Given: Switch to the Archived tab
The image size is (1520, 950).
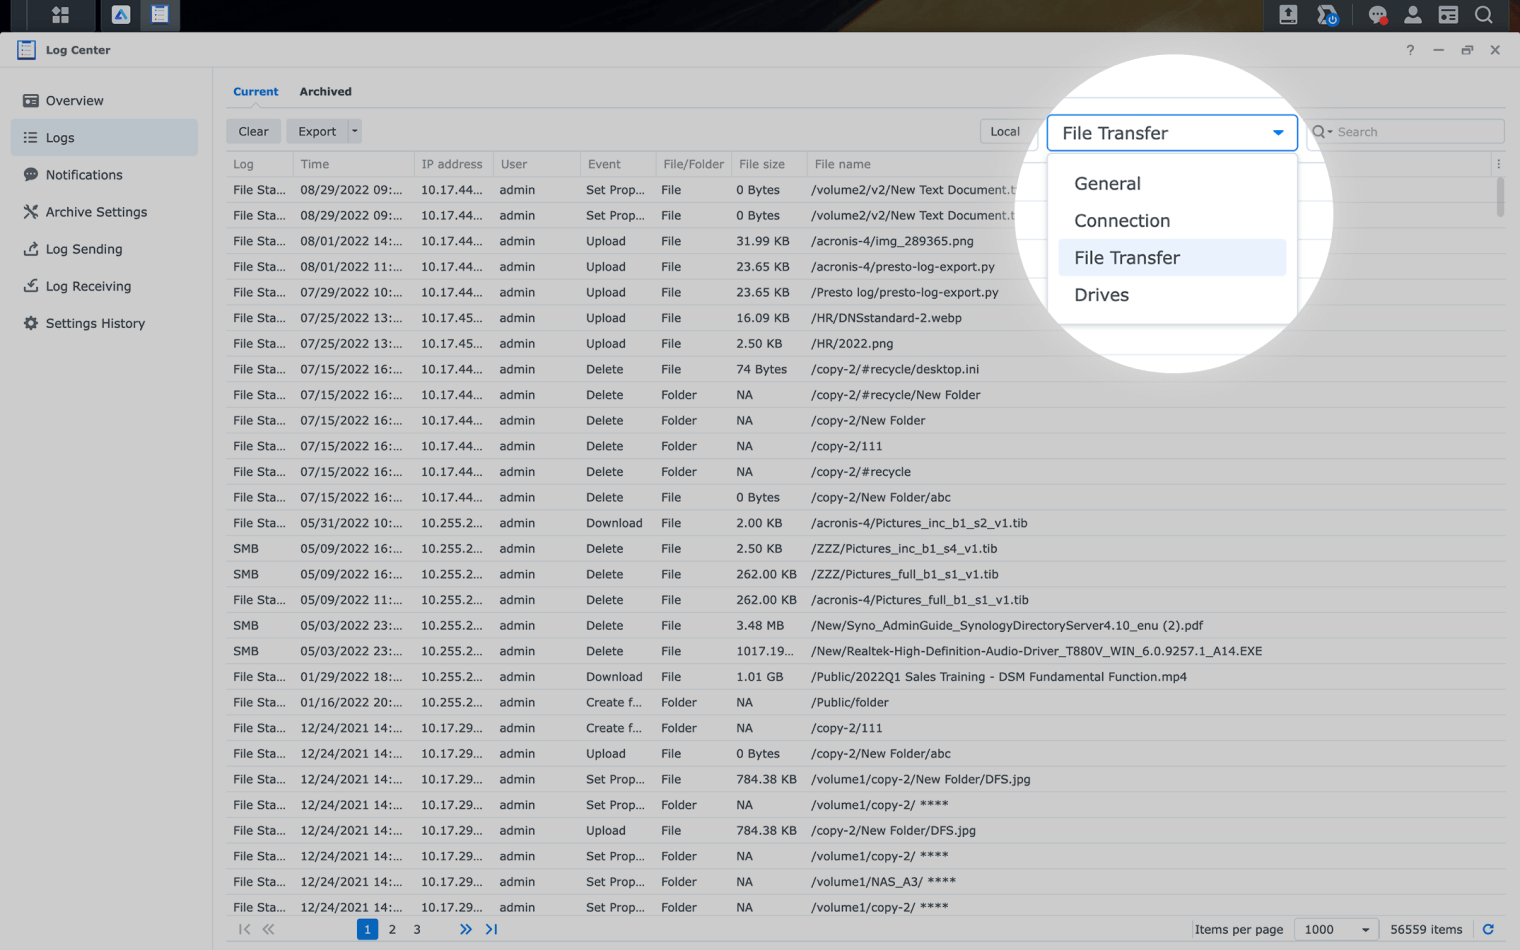Looking at the screenshot, I should click(325, 91).
